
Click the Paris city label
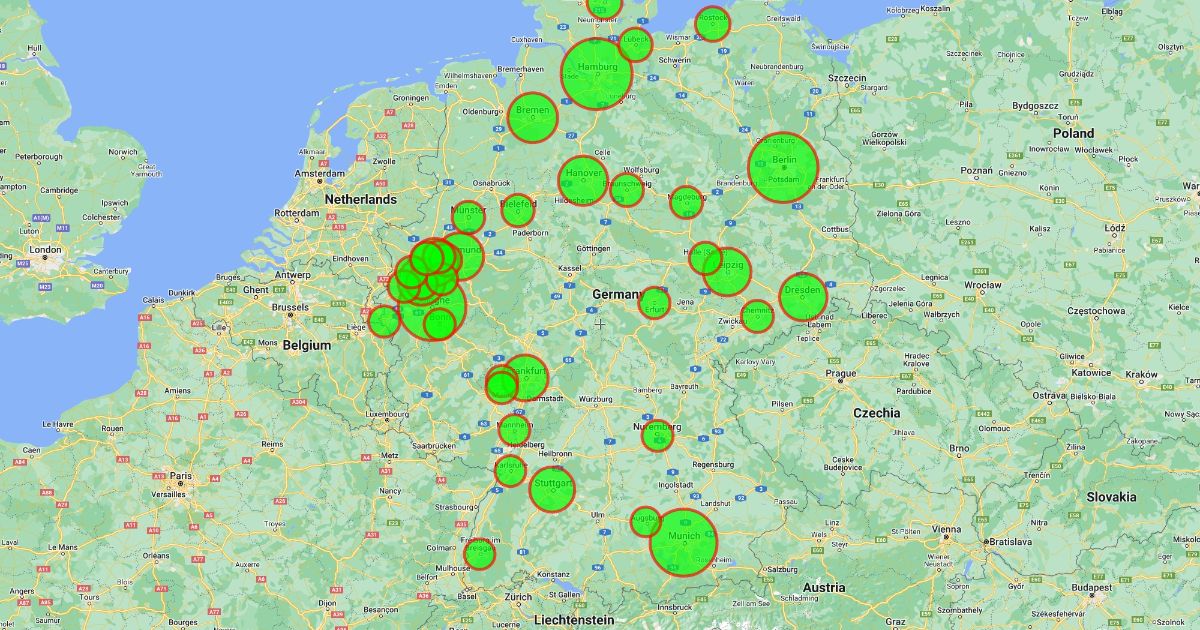pyautogui.click(x=180, y=476)
